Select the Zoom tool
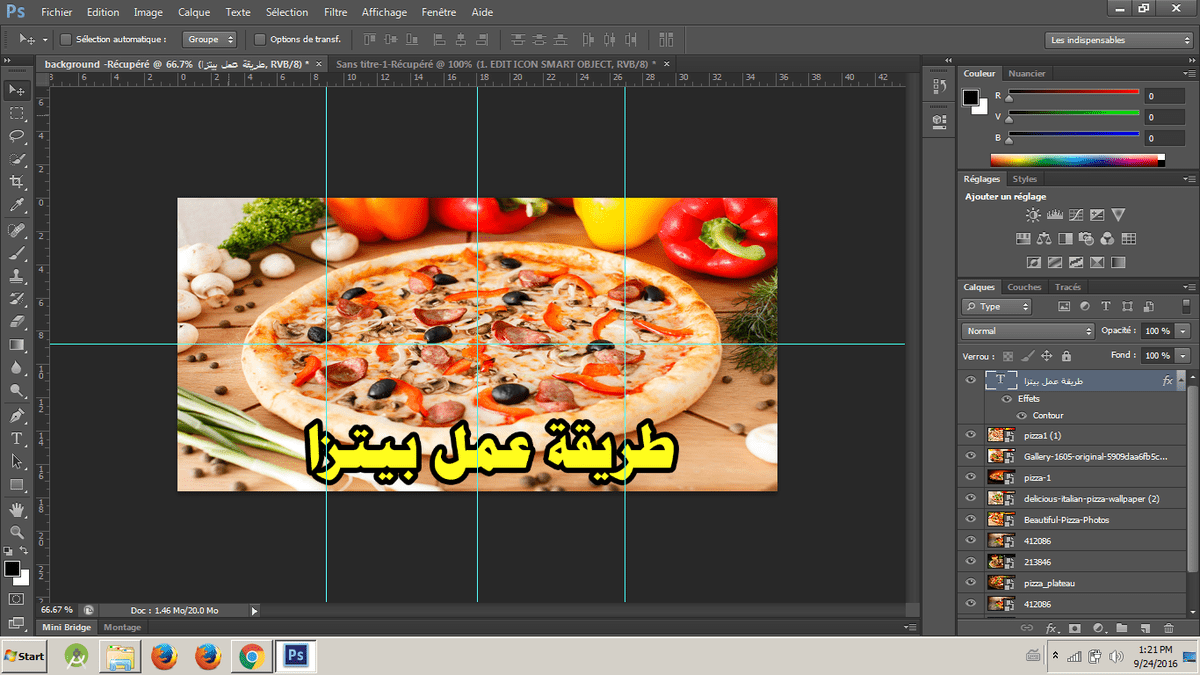The width and height of the screenshot is (1200, 675). click(x=17, y=532)
